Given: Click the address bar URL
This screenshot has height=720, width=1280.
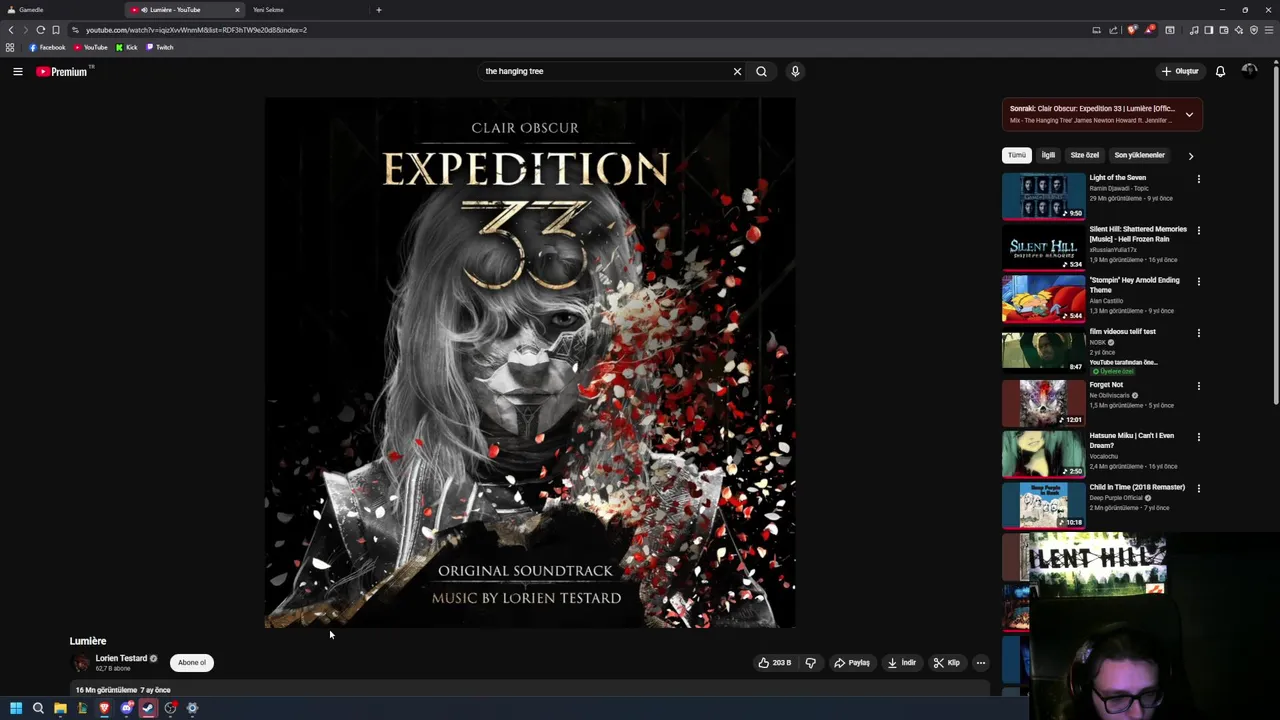Looking at the screenshot, I should point(196,30).
